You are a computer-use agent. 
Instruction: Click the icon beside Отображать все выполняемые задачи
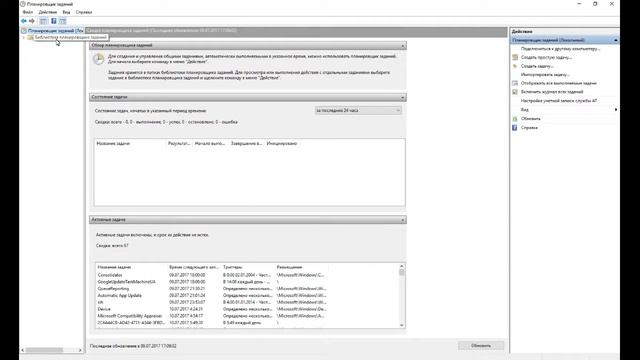515,83
